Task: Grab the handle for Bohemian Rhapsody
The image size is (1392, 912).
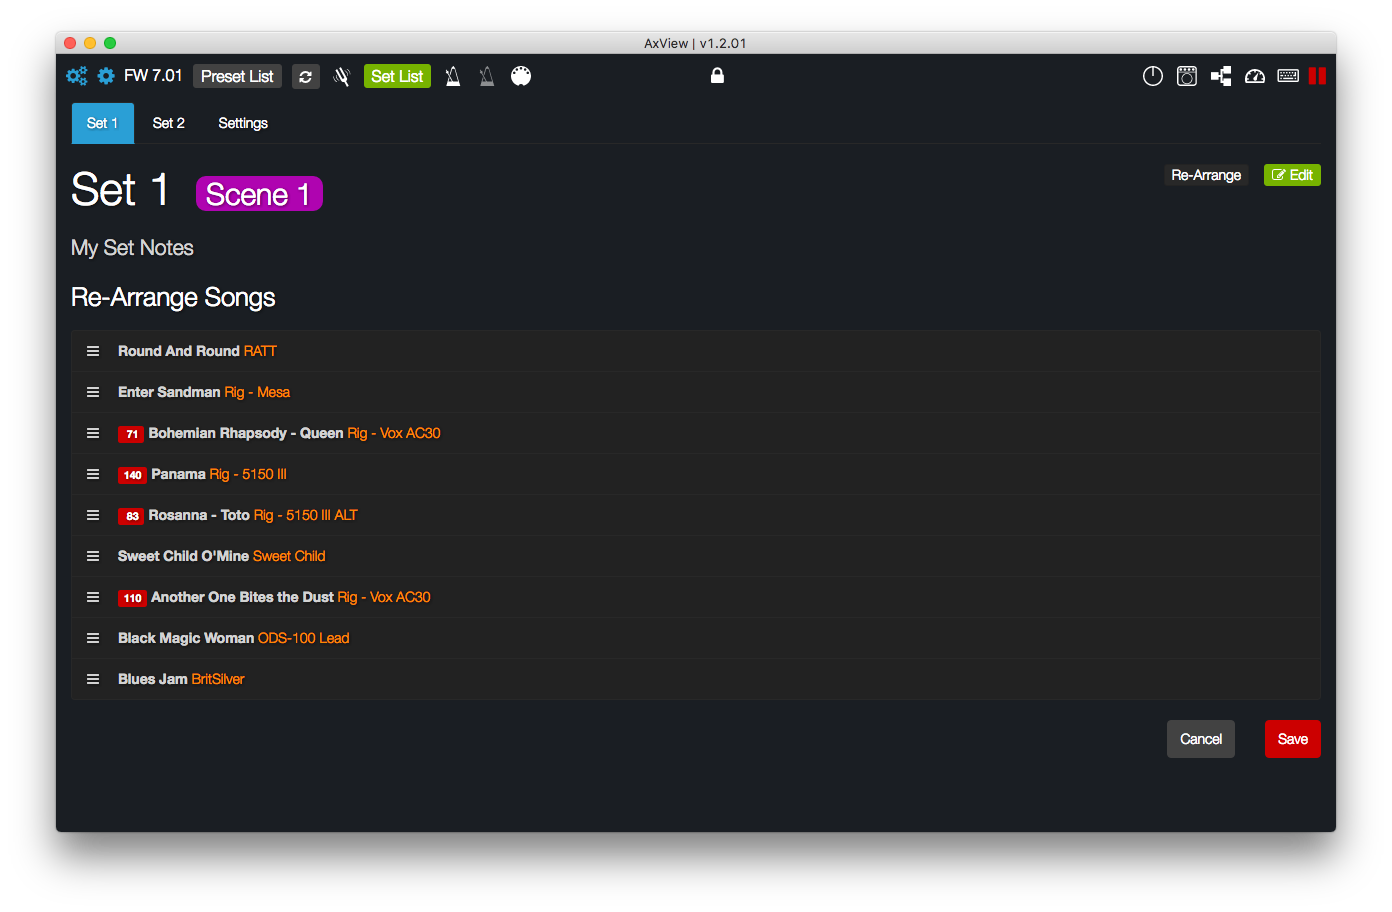Action: [93, 433]
